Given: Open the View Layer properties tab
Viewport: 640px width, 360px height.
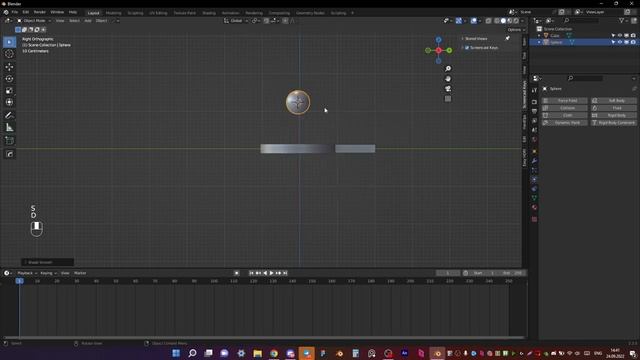Looking at the screenshot, I should coord(534,120).
